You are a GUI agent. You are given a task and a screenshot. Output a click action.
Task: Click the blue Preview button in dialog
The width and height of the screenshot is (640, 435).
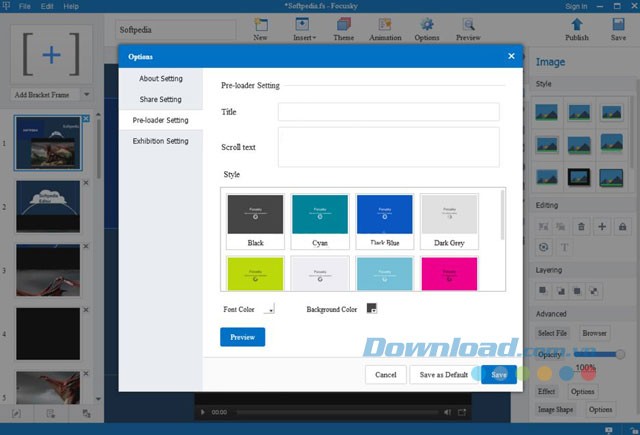click(242, 337)
